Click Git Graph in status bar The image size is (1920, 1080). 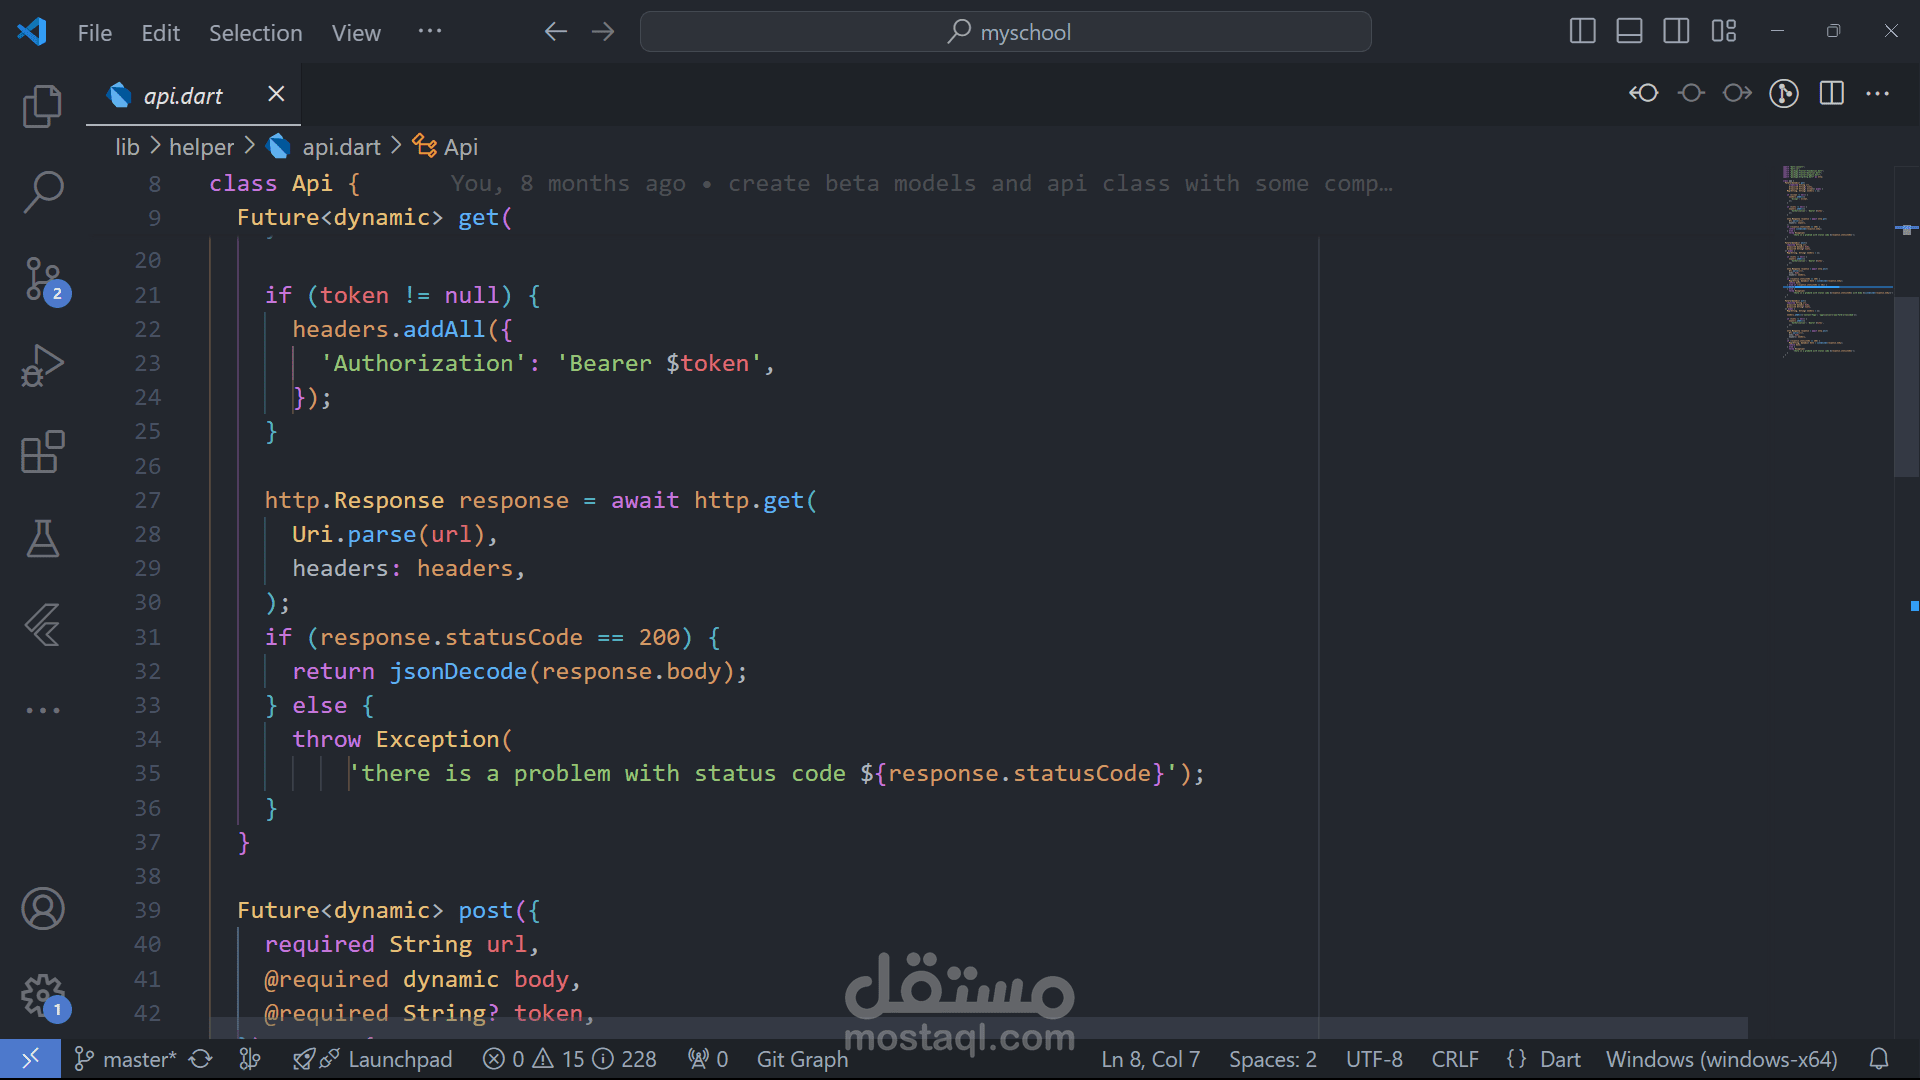point(802,1059)
